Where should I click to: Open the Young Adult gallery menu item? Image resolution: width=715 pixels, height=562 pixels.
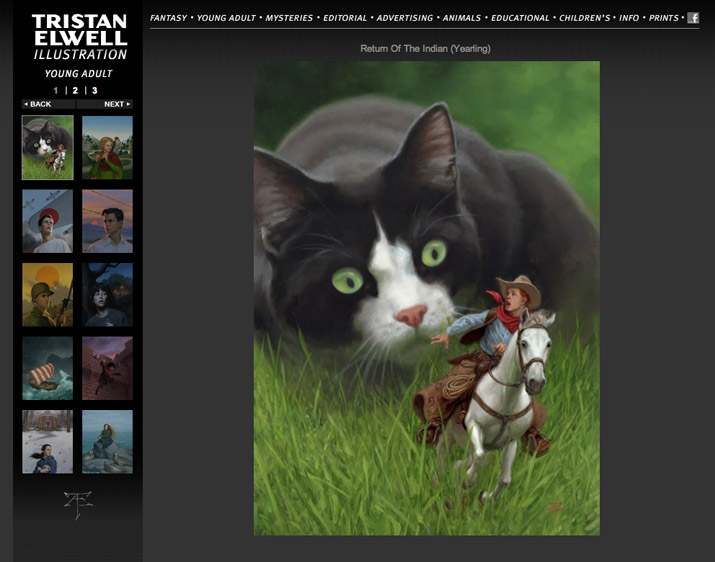point(226,18)
